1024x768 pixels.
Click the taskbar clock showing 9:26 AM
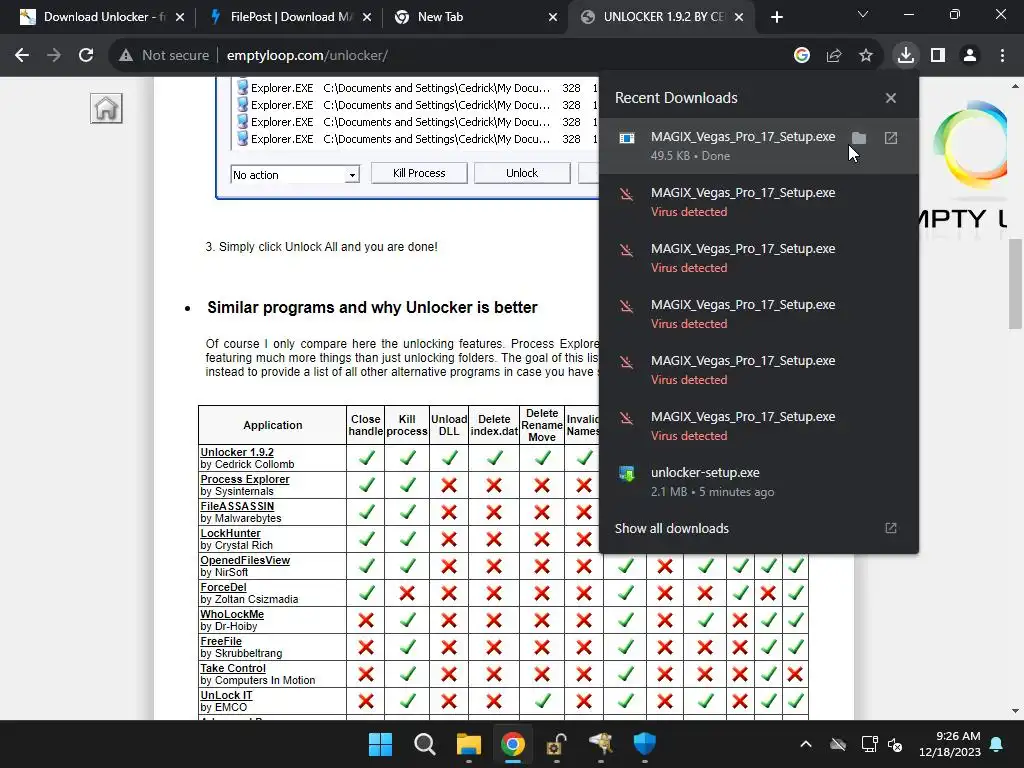point(950,744)
